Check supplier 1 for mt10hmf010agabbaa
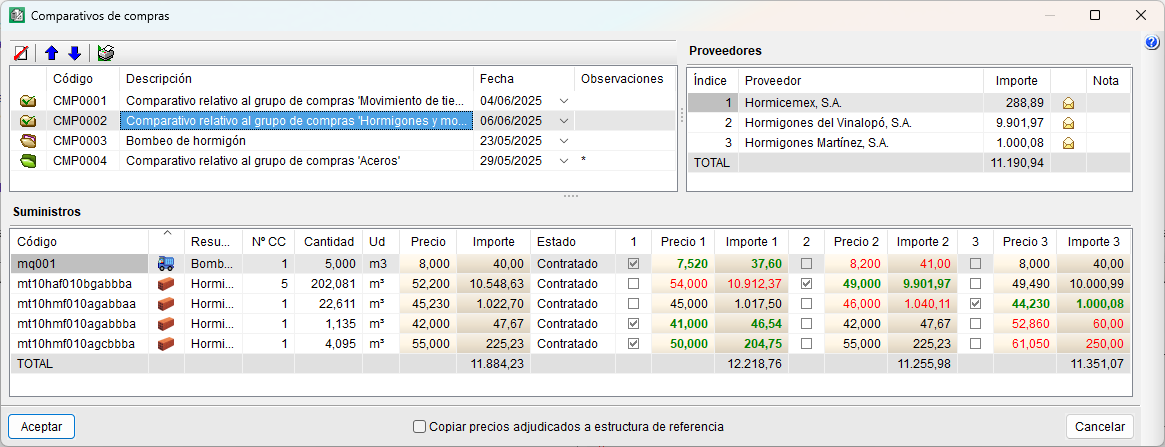Image resolution: width=1165 pixels, height=447 pixels. pos(633,304)
